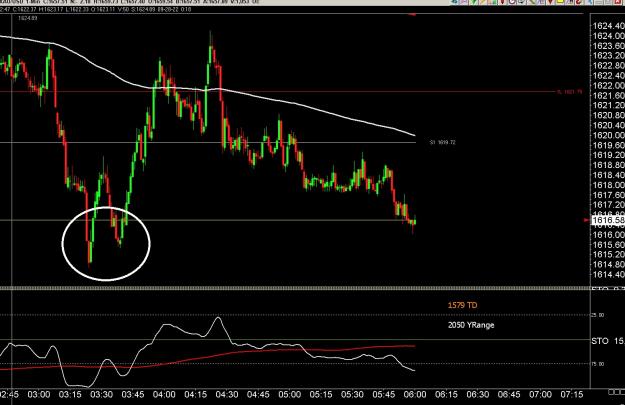Click the last candlestick at 06:00
The height and width of the screenshot is (405, 625).
pos(415,222)
